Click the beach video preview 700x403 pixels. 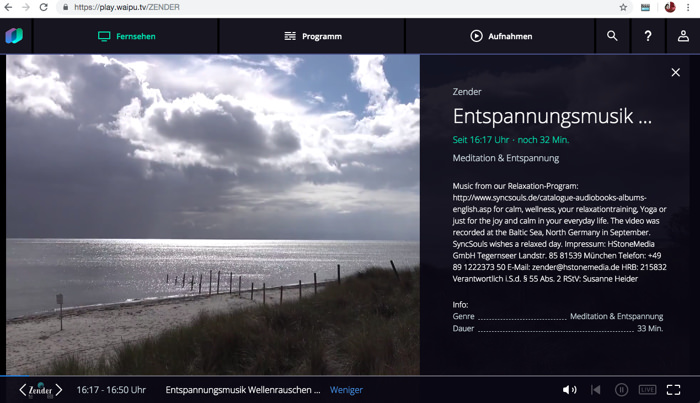pyautogui.click(x=212, y=214)
